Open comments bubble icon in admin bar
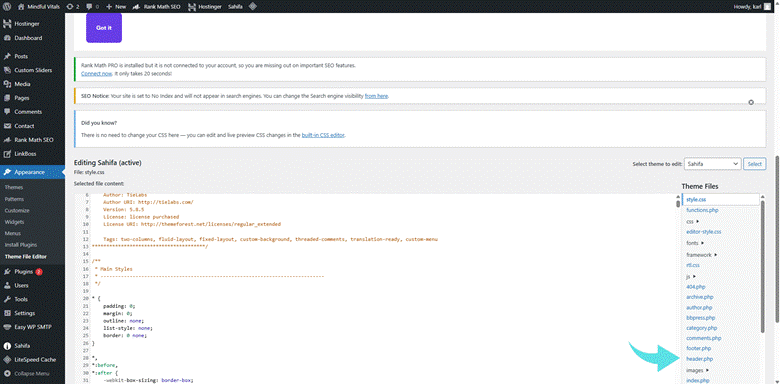Screen dimensions: 780x384 (88, 7)
